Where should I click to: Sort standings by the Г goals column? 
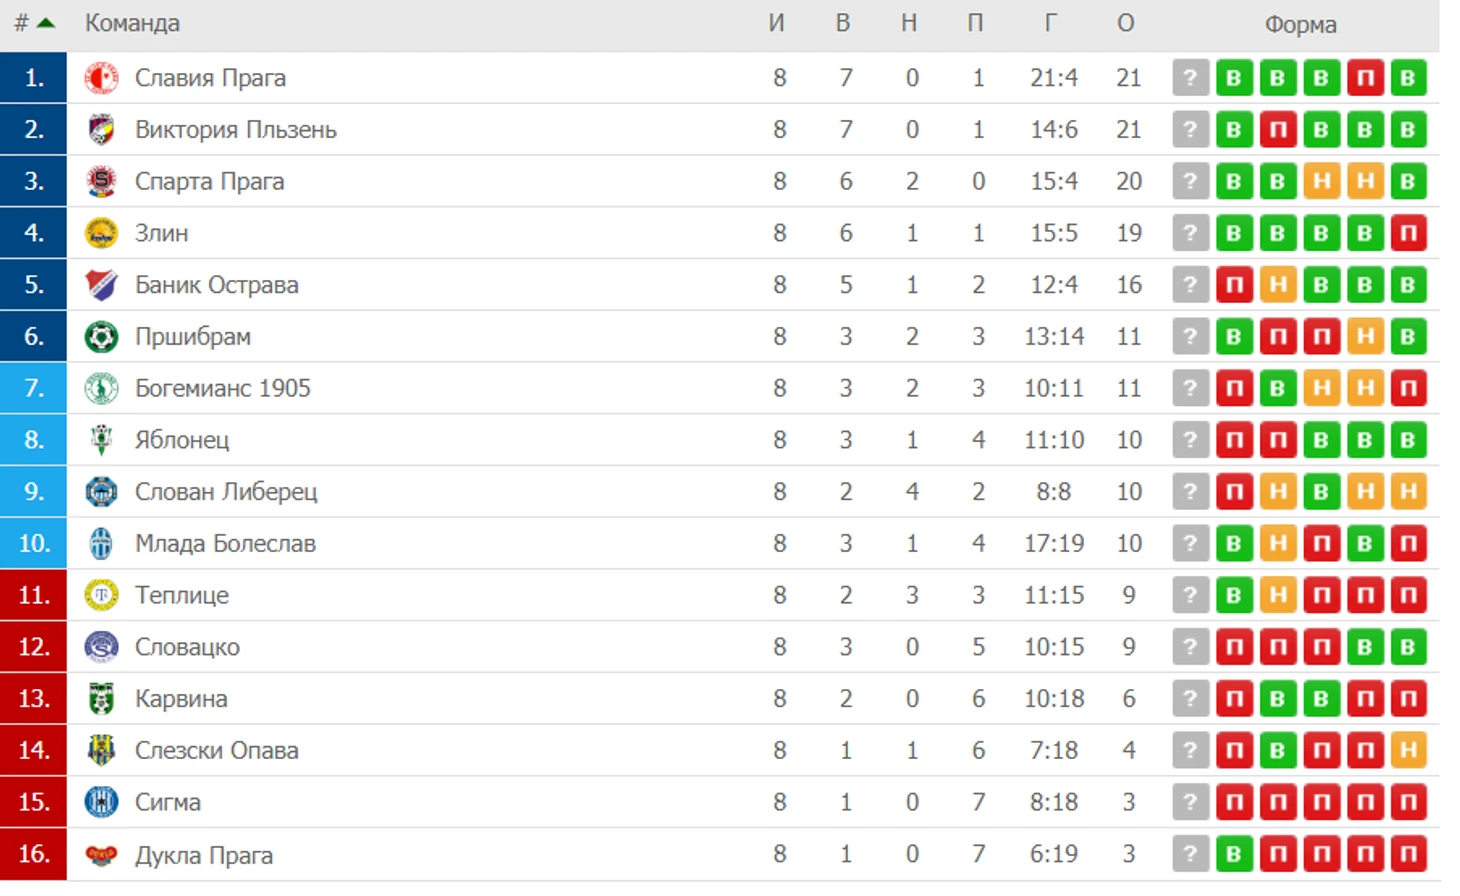(x=1050, y=23)
